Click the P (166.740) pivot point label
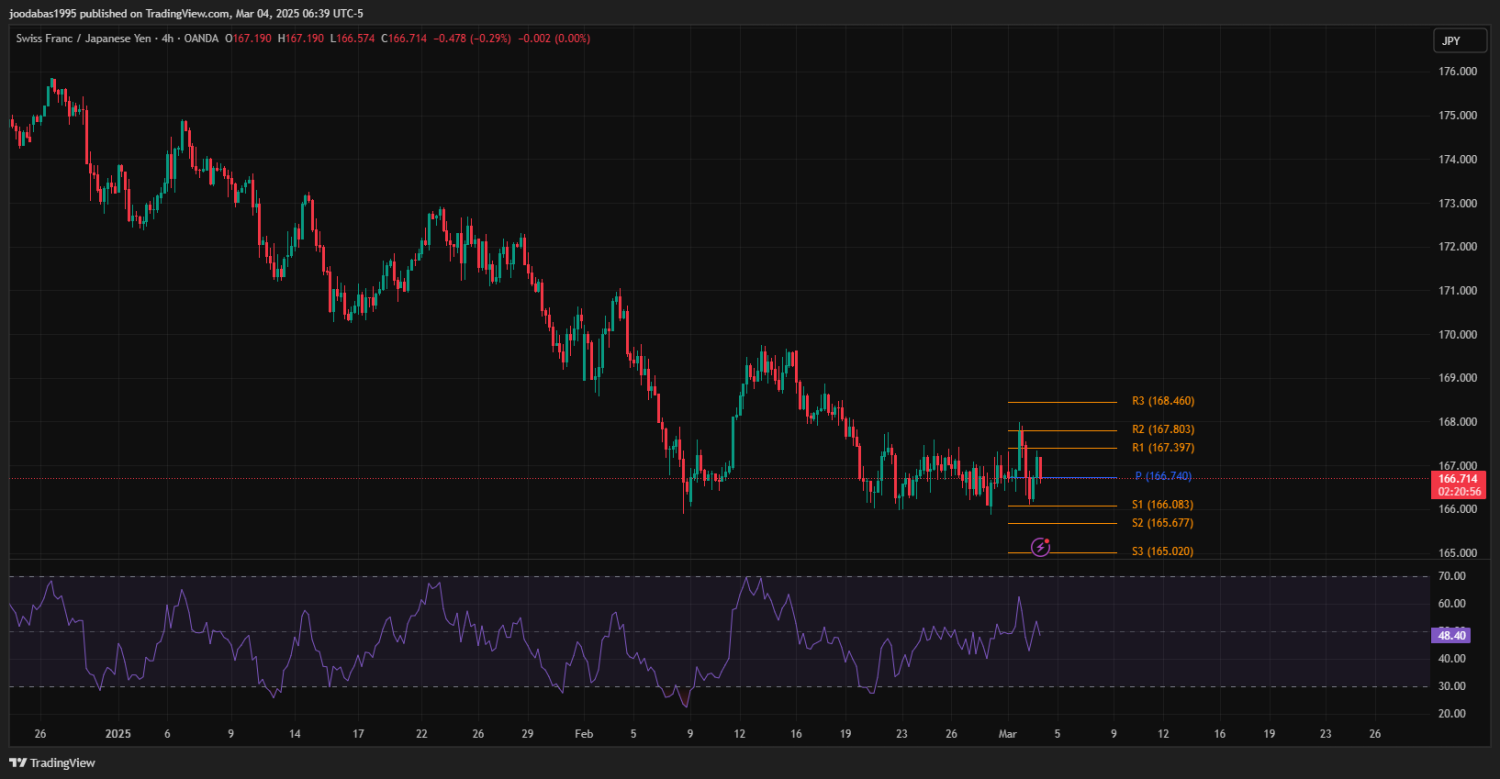Image resolution: width=1500 pixels, height=779 pixels. 1163,476
